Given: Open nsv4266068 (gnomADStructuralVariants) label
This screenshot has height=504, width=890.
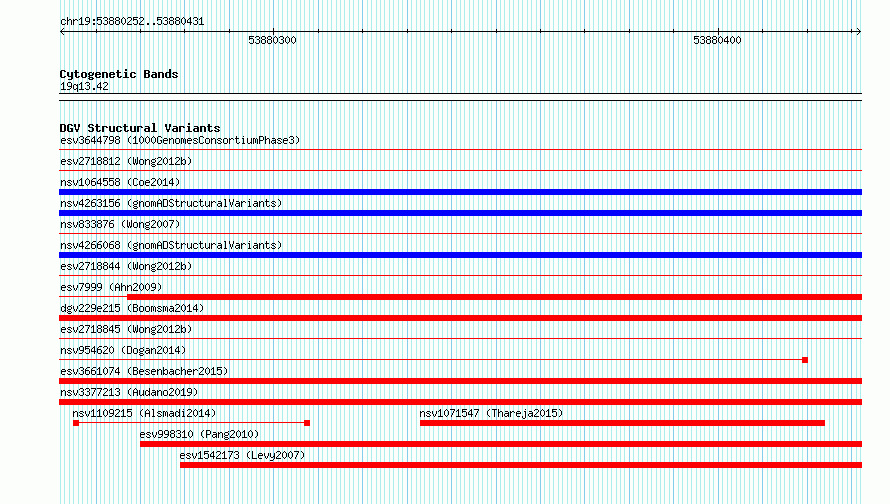Looking at the screenshot, I should [x=171, y=245].
